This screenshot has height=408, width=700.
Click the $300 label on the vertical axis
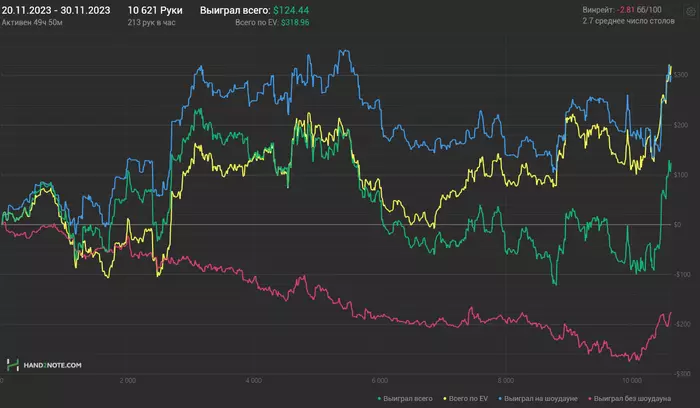(x=681, y=75)
